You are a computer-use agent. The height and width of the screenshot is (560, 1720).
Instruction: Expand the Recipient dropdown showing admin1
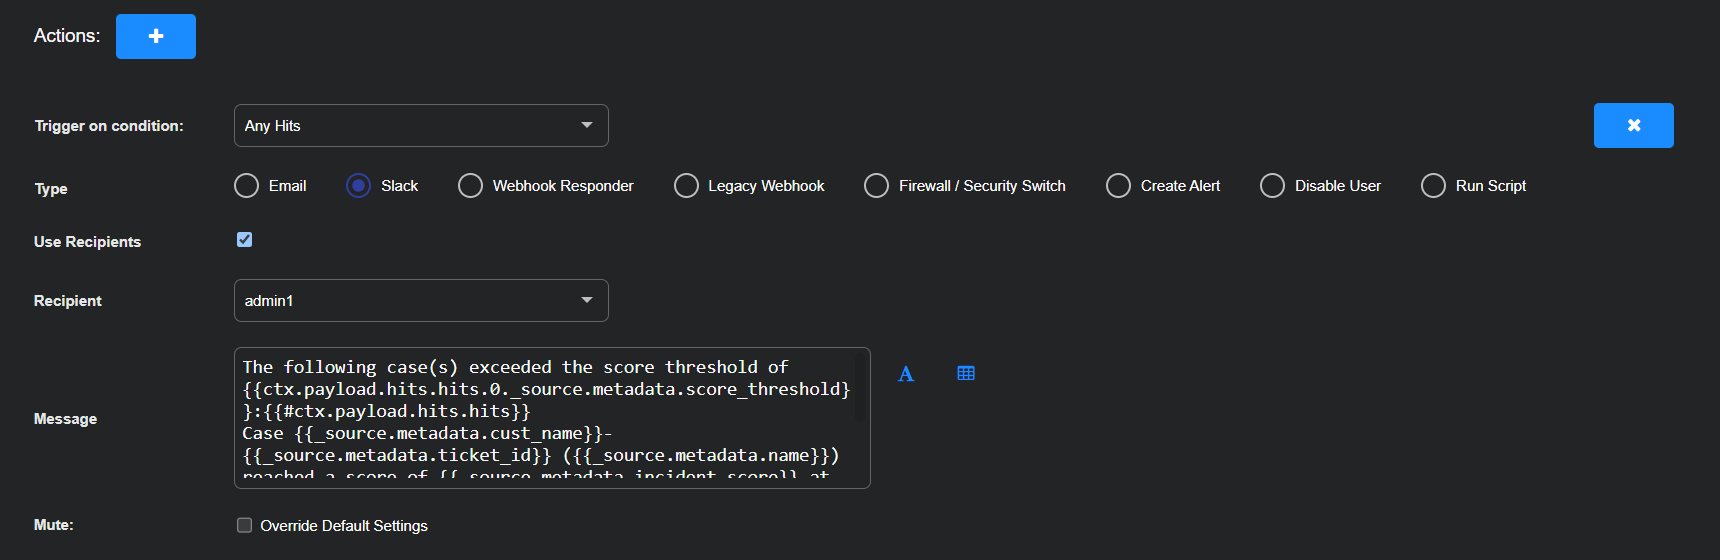click(x=420, y=301)
